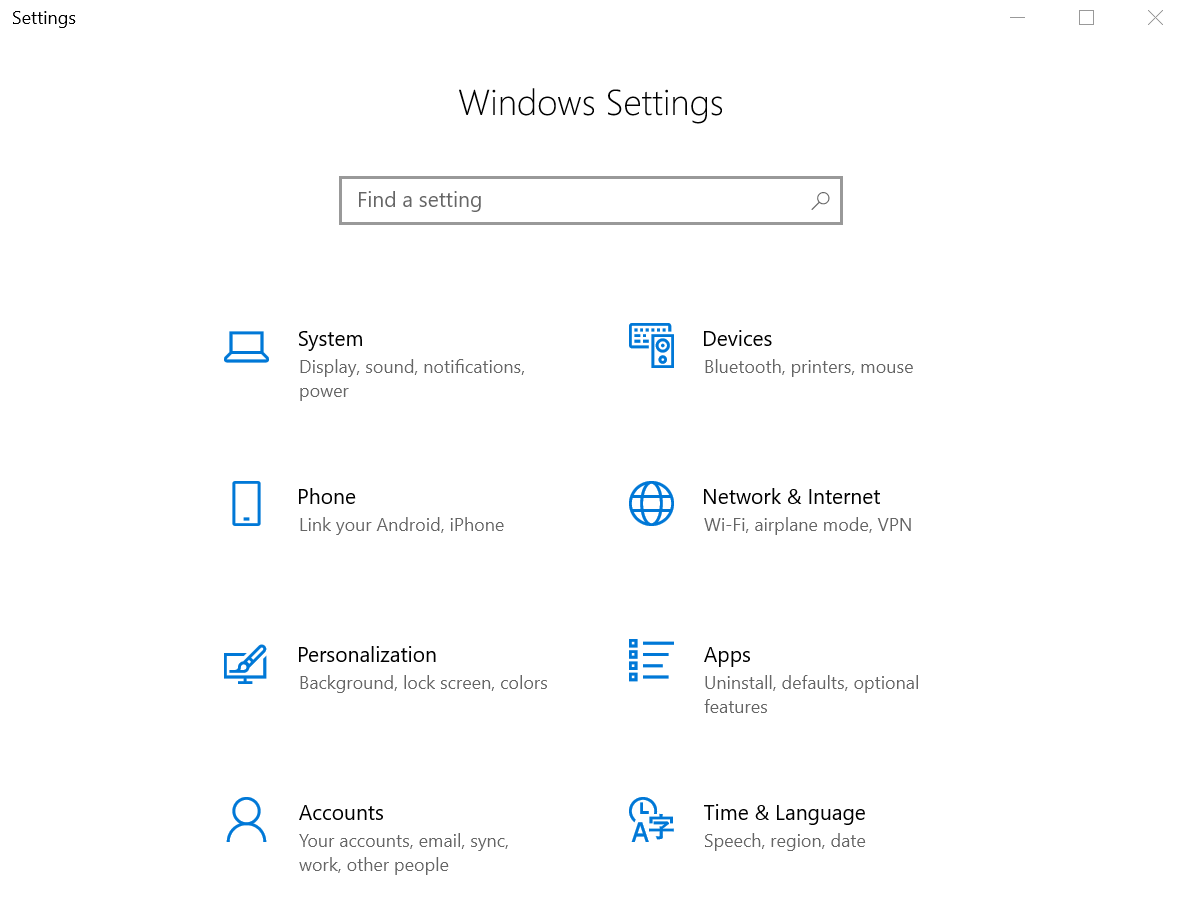Screen dimensions: 1179x912
Task: Click the Apps list icon
Action: tap(651, 661)
